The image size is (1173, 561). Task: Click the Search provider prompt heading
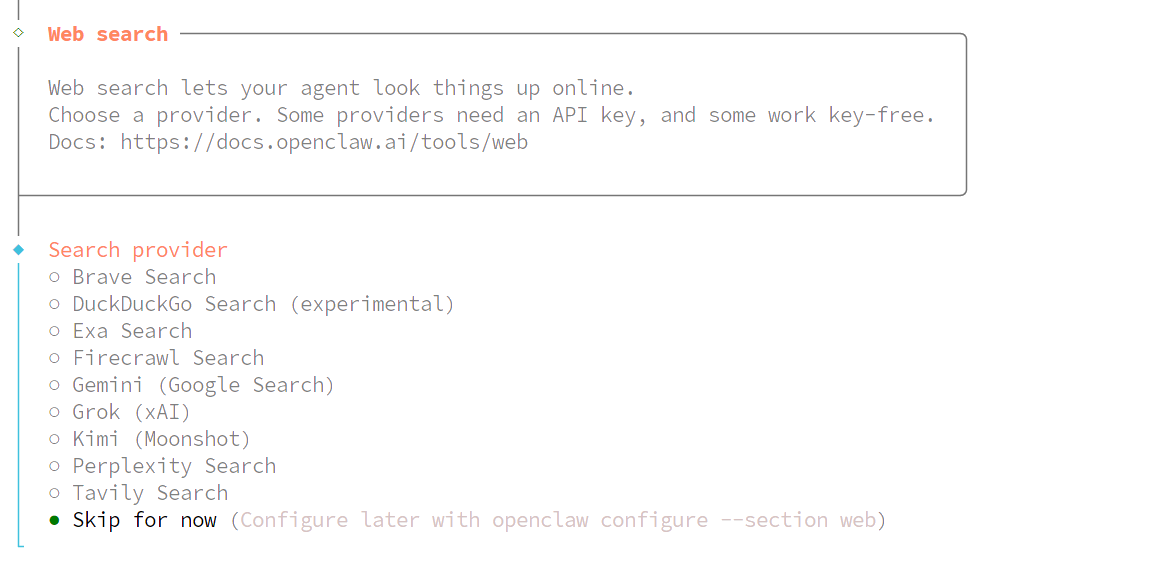(138, 250)
